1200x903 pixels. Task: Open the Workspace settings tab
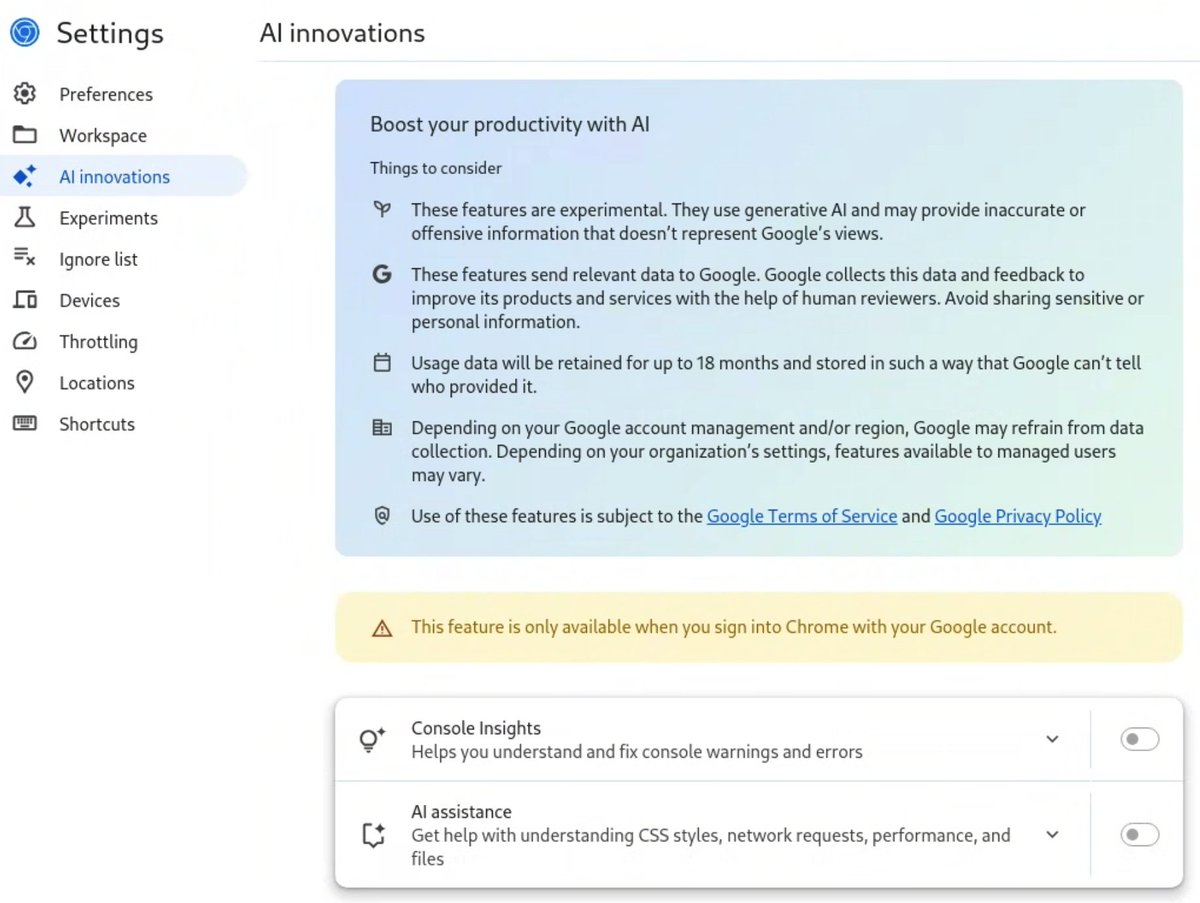(124, 135)
